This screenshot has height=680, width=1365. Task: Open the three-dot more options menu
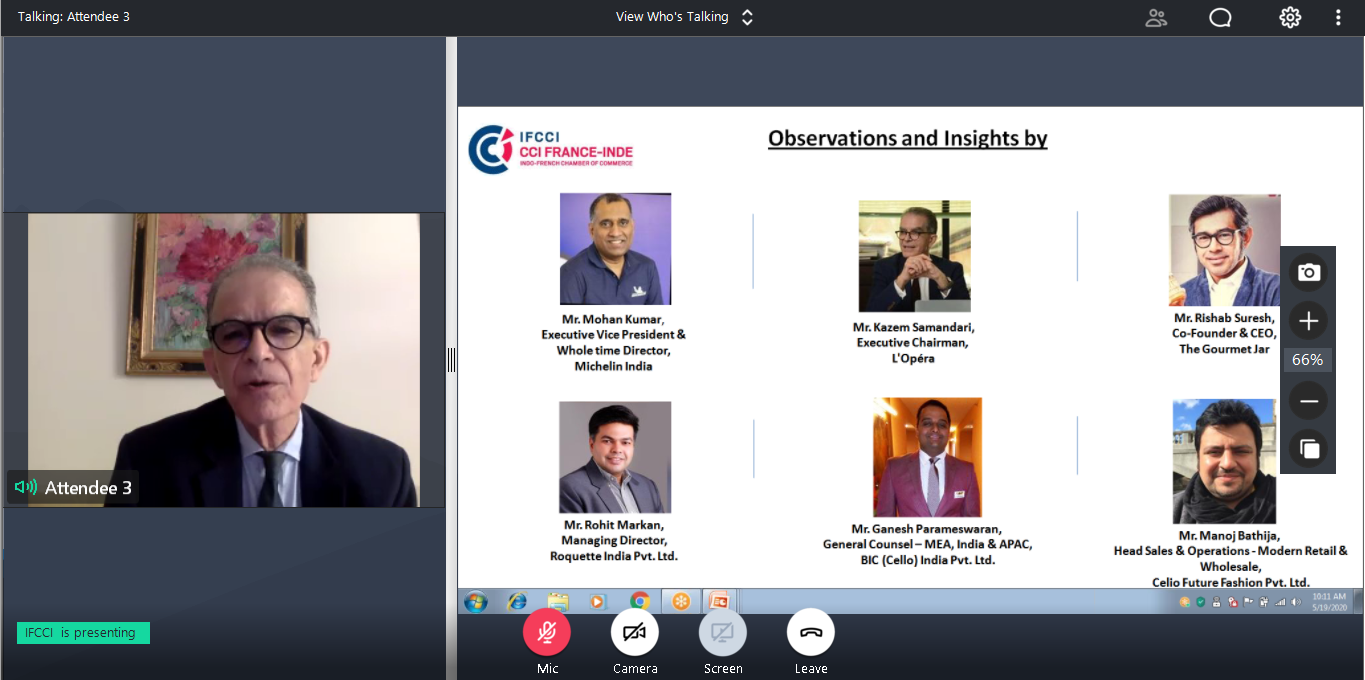[1338, 17]
